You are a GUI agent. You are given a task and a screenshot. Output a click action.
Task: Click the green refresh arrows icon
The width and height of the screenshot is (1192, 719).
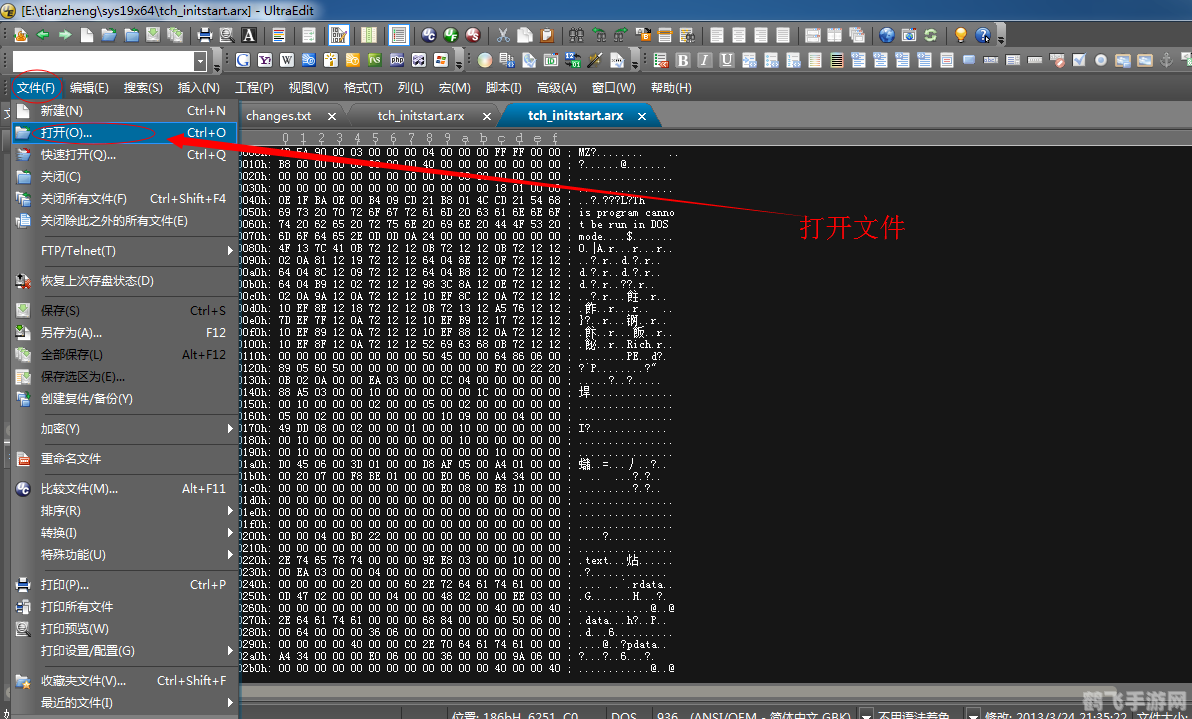tap(929, 35)
